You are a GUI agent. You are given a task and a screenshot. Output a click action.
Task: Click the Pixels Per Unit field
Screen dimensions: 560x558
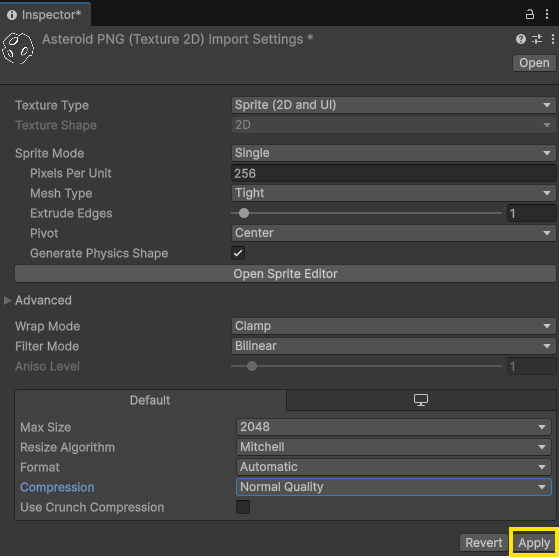coord(394,173)
